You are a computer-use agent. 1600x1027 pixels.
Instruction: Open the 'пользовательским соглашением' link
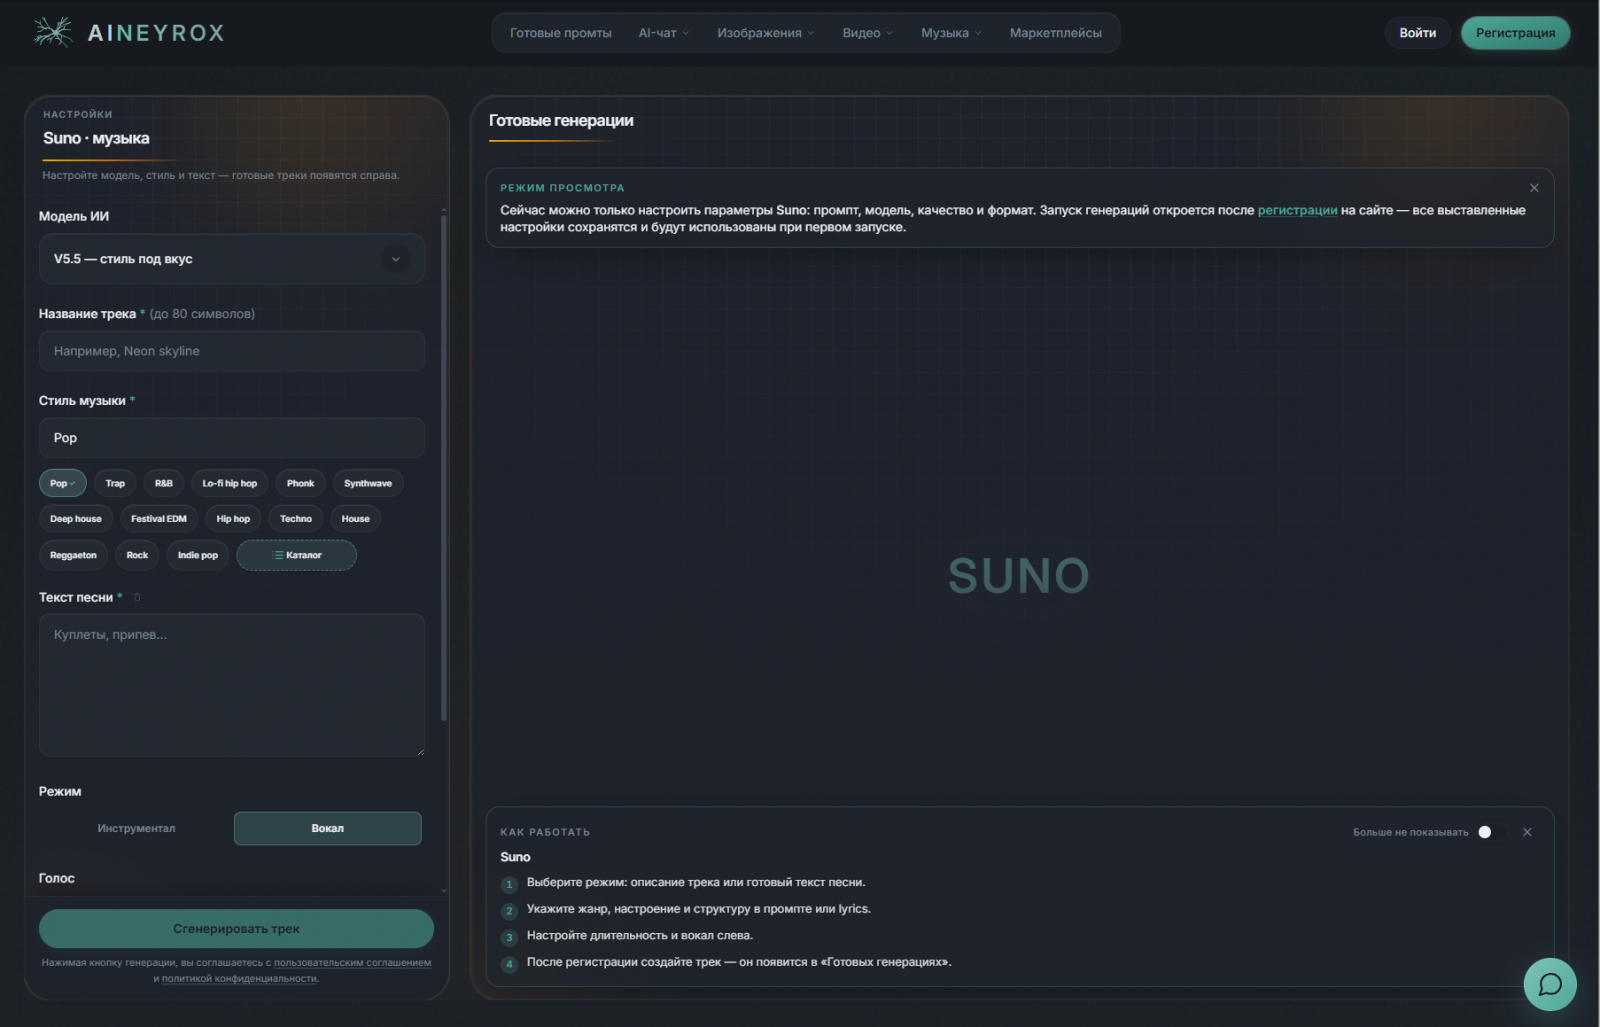[353, 963]
